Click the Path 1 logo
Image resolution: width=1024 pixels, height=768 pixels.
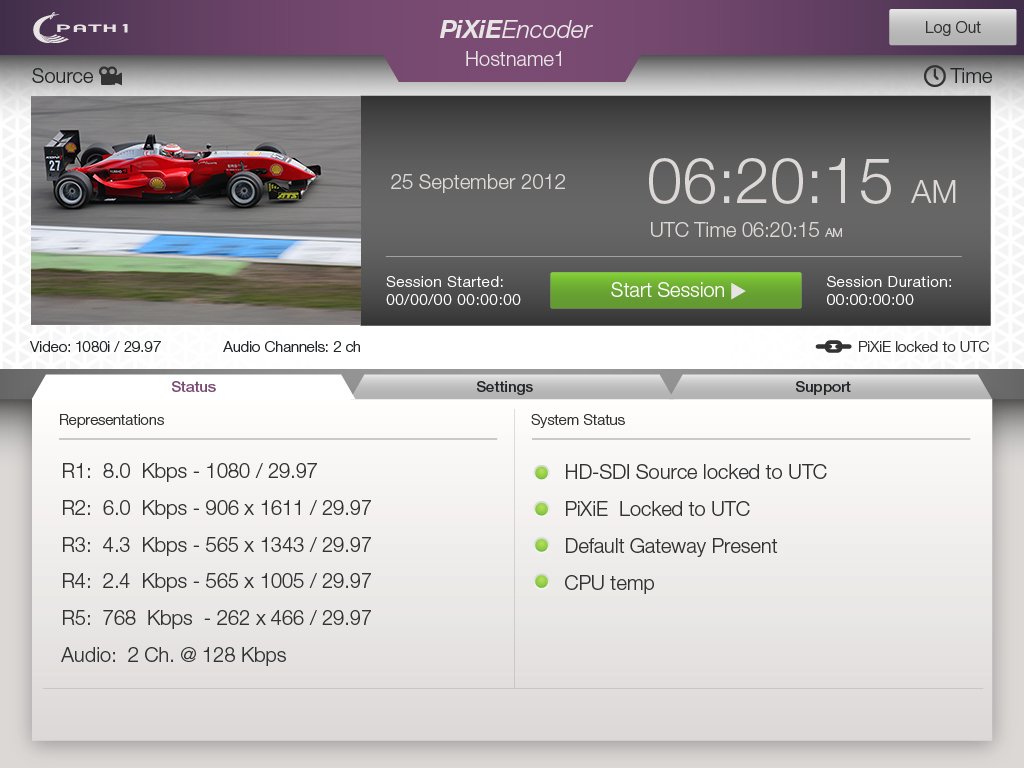pos(81,28)
